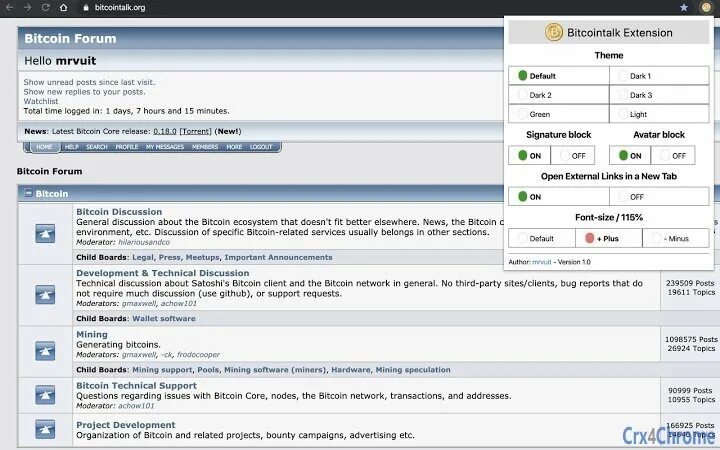Click the browser forward arrow
Viewport: 720px width, 450px height.
[28, 7]
